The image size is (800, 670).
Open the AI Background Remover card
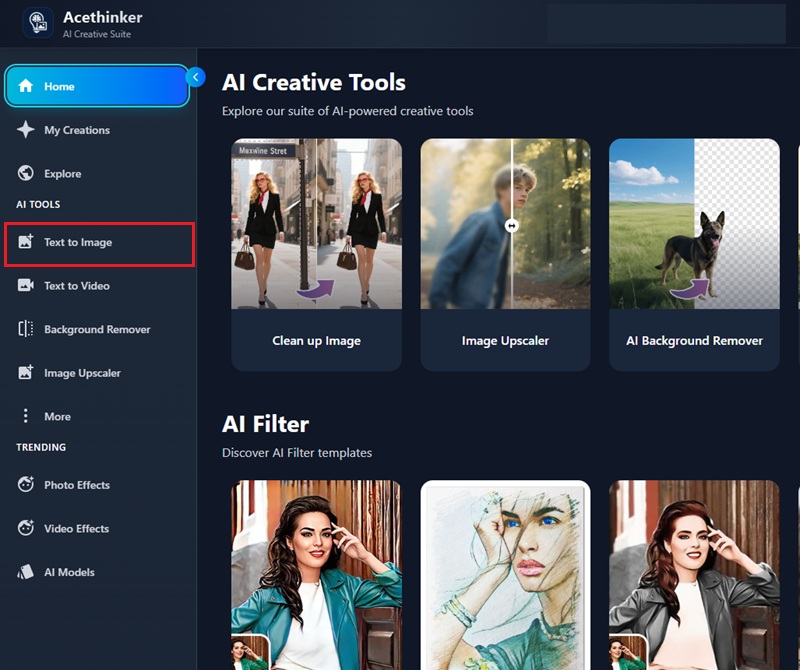[694, 254]
